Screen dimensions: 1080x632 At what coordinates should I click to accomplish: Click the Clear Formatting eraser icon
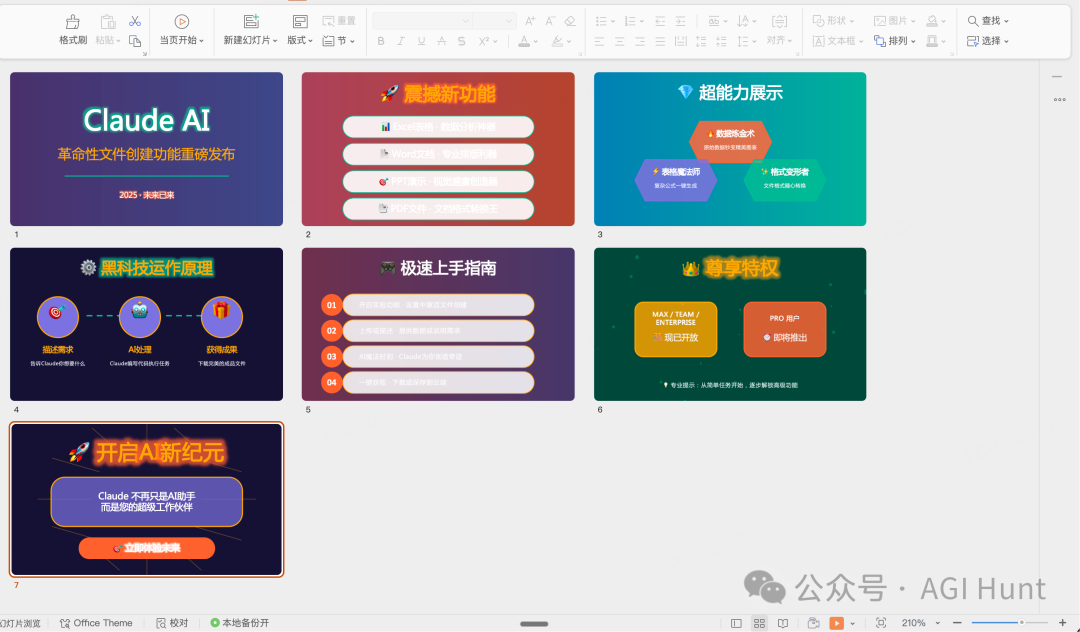click(x=570, y=21)
